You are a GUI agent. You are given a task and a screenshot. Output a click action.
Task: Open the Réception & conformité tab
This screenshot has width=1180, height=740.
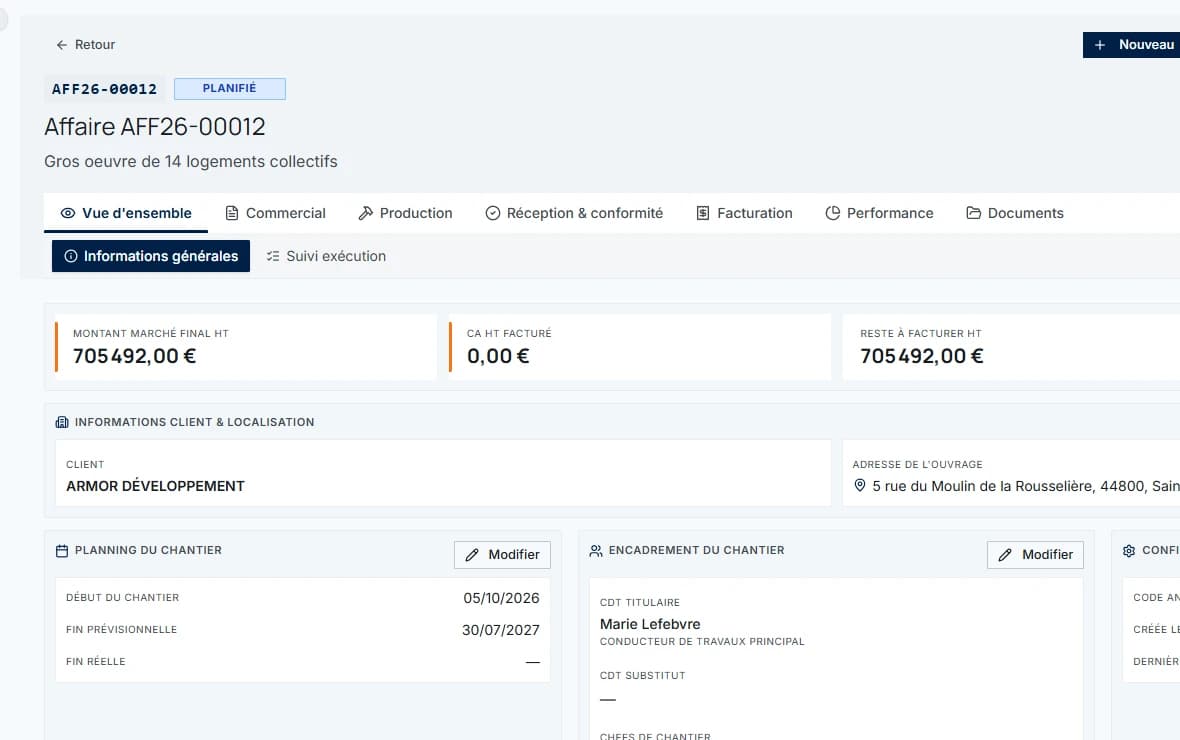click(x=574, y=213)
